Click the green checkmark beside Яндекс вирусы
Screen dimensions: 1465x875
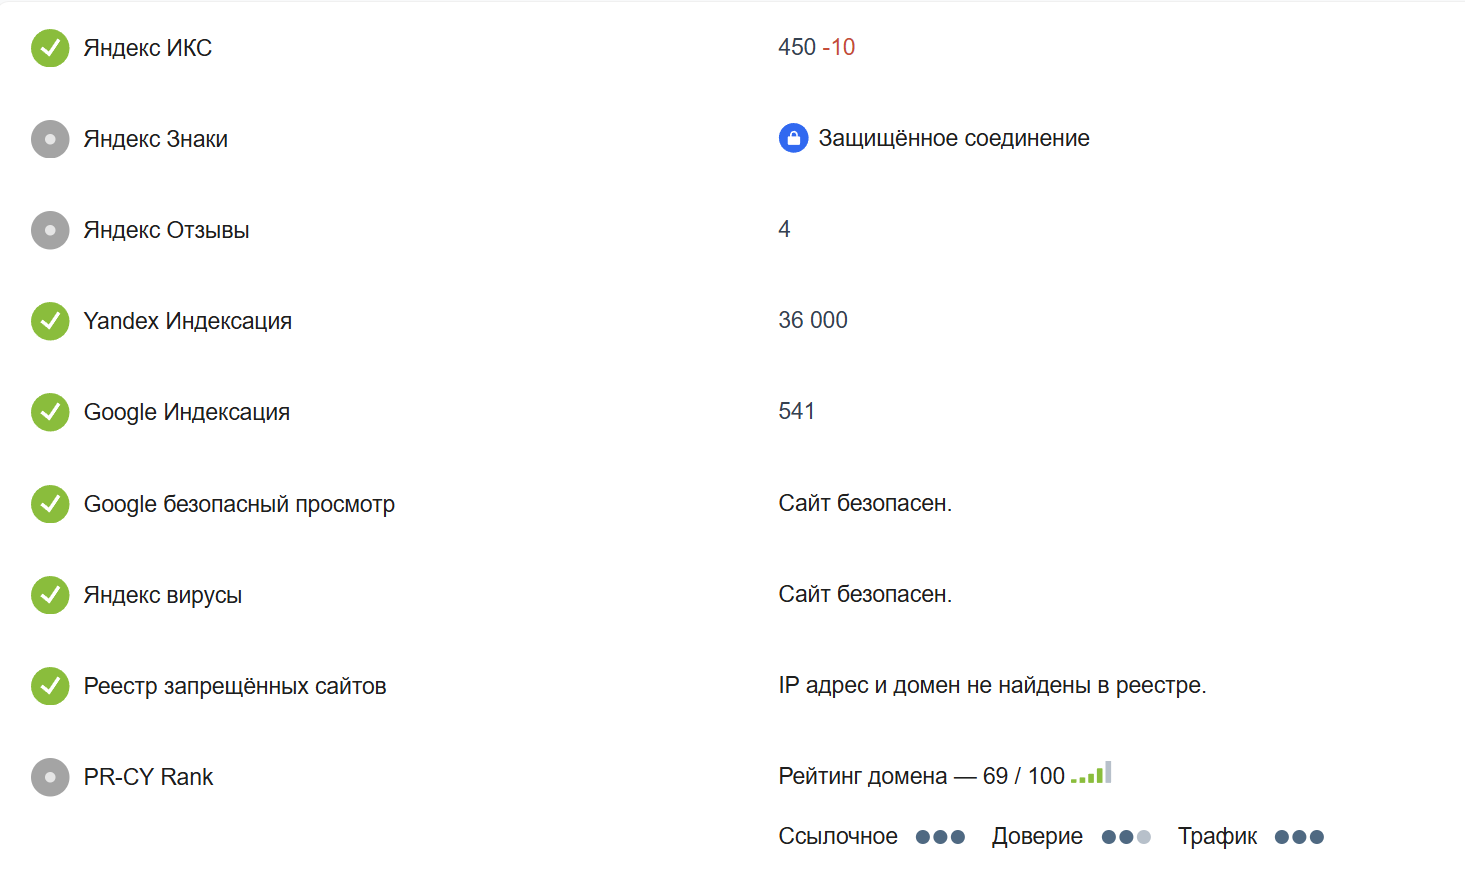coord(50,595)
